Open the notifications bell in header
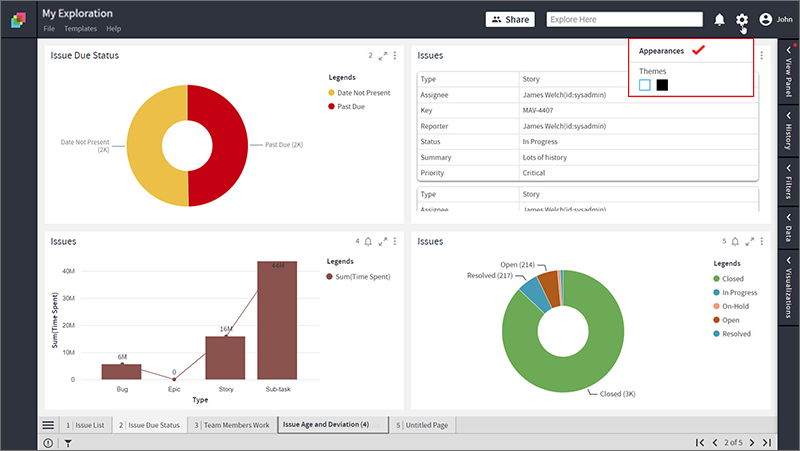 pyautogui.click(x=719, y=19)
